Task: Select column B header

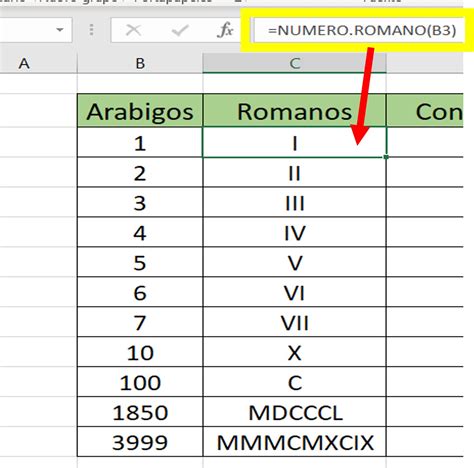Action: [x=140, y=63]
